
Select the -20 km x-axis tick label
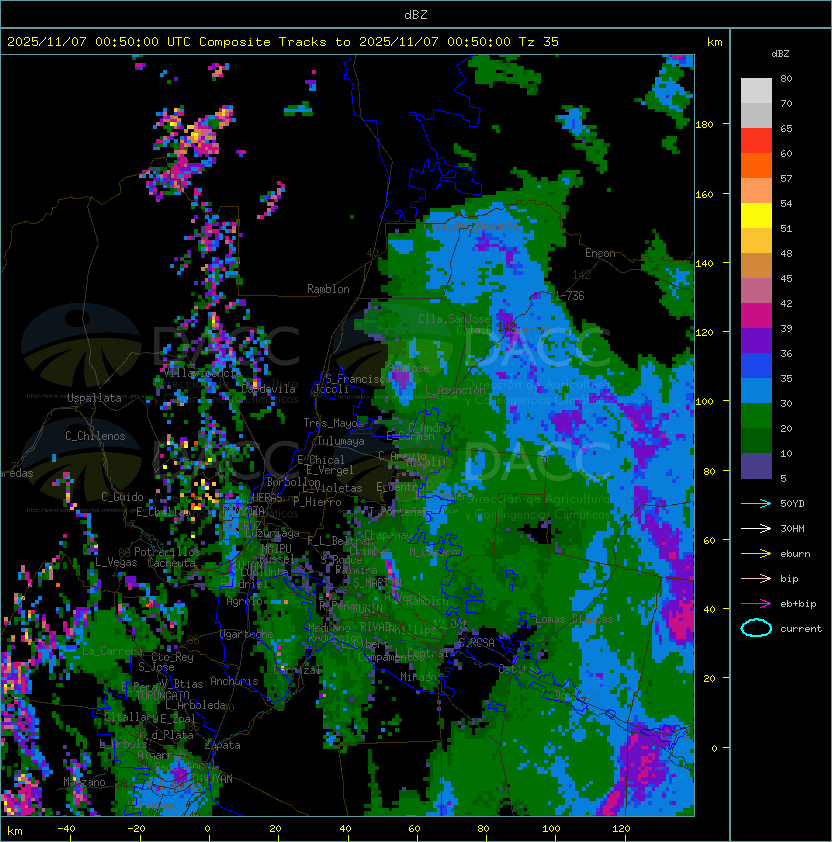pyautogui.click(x=136, y=829)
